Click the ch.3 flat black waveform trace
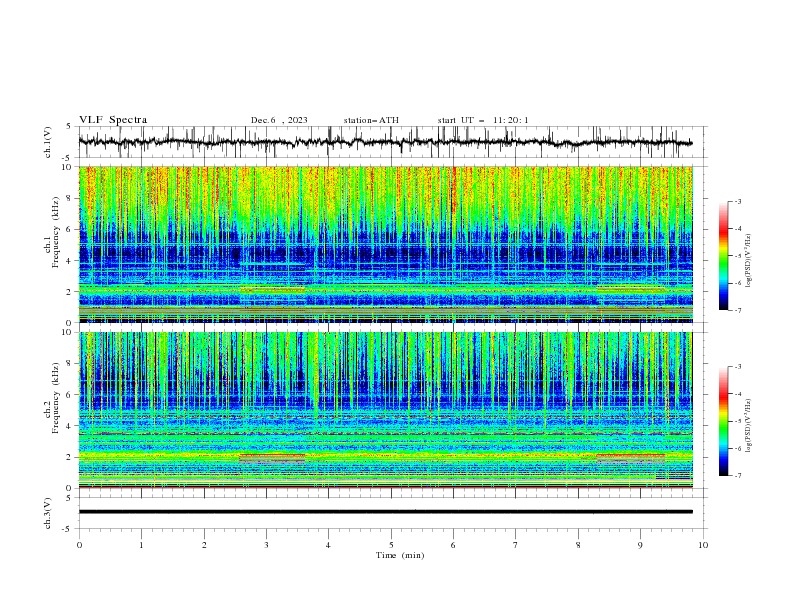 (385, 512)
